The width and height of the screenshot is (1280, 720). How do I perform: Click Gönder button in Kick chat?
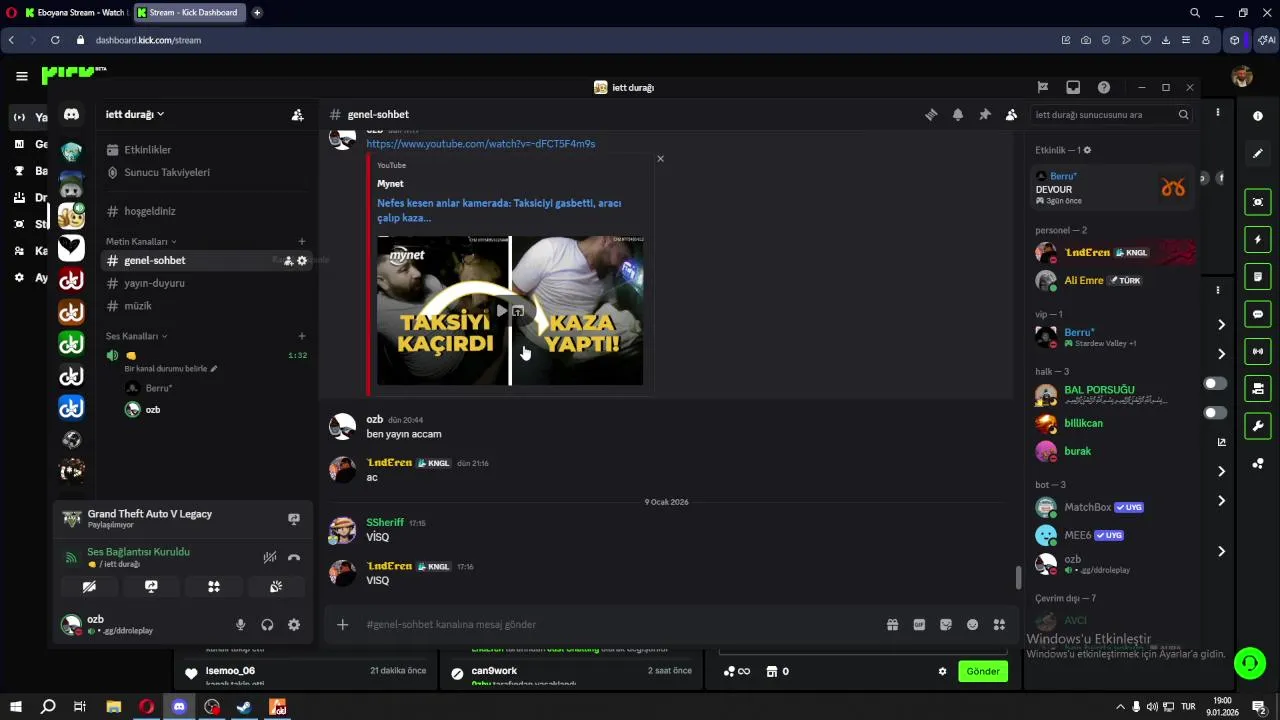tap(983, 672)
